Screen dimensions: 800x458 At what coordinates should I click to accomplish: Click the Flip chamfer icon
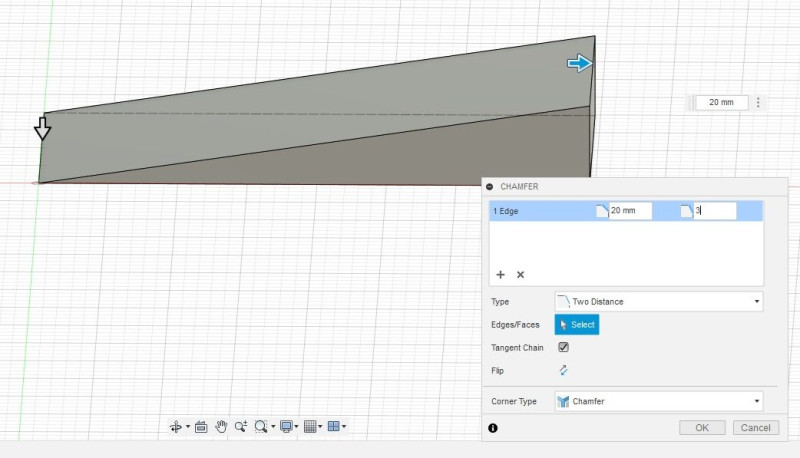pos(563,370)
